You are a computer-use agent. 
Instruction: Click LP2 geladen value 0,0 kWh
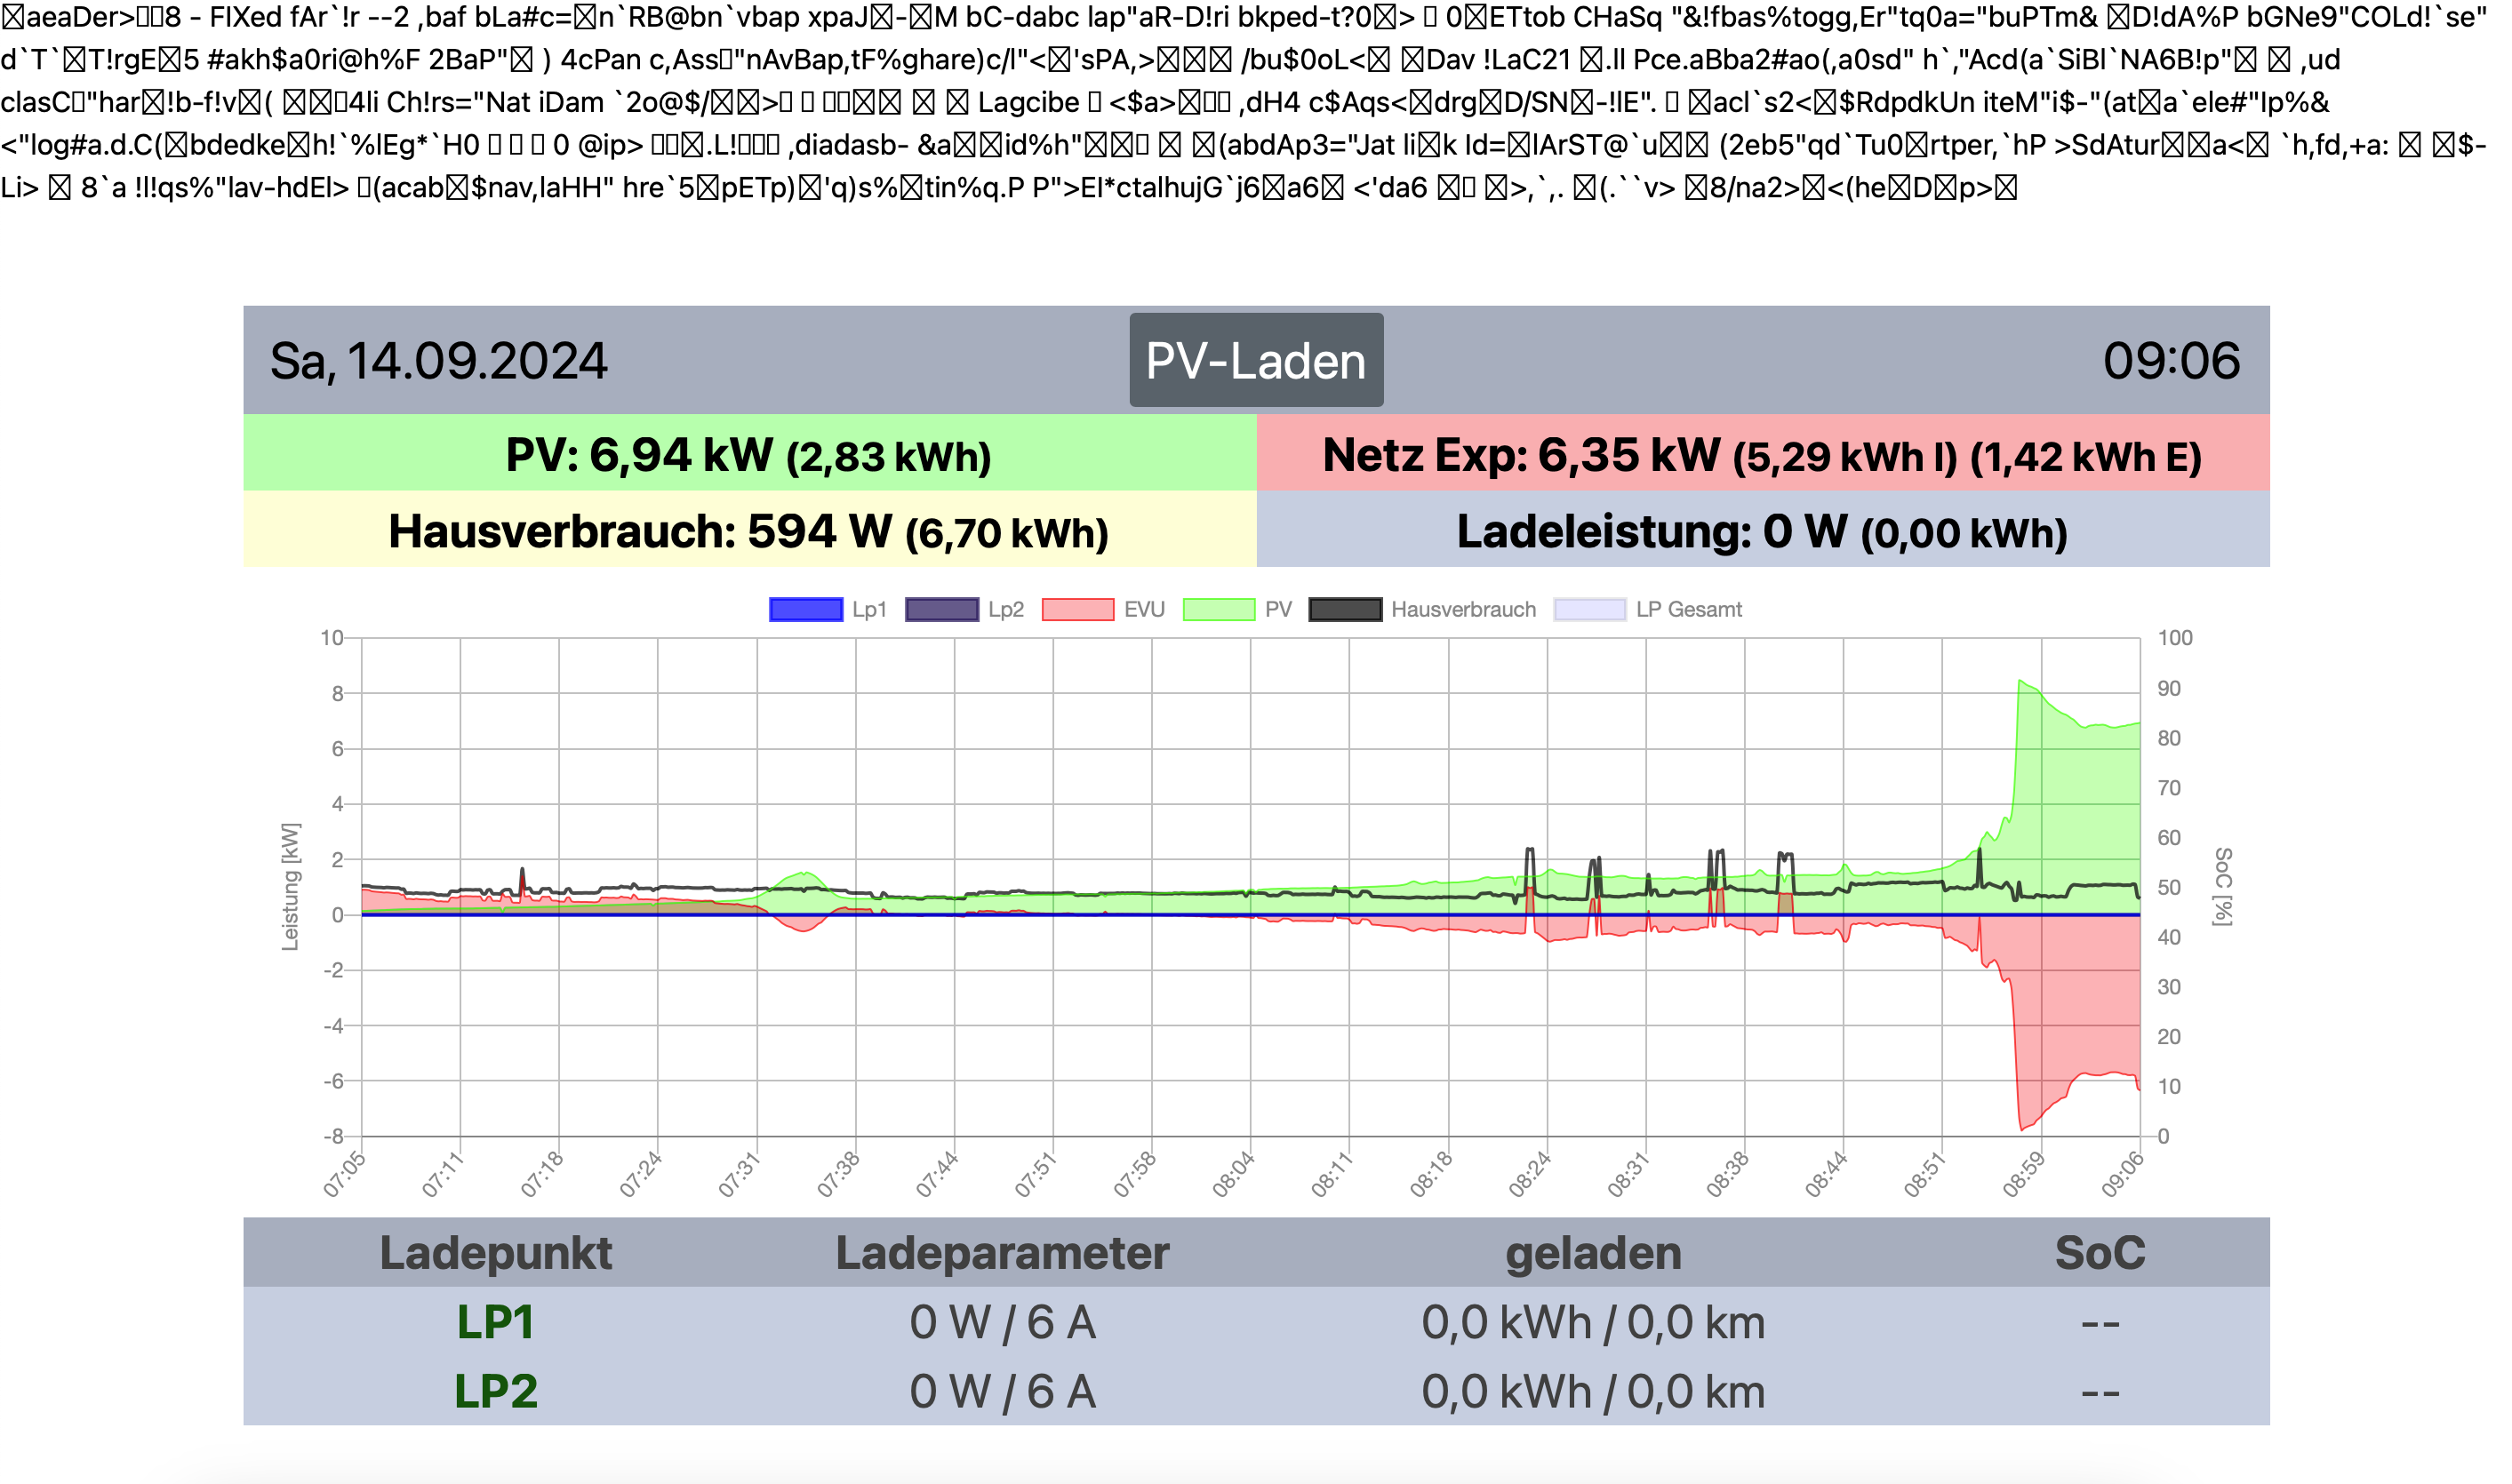coord(1506,1391)
